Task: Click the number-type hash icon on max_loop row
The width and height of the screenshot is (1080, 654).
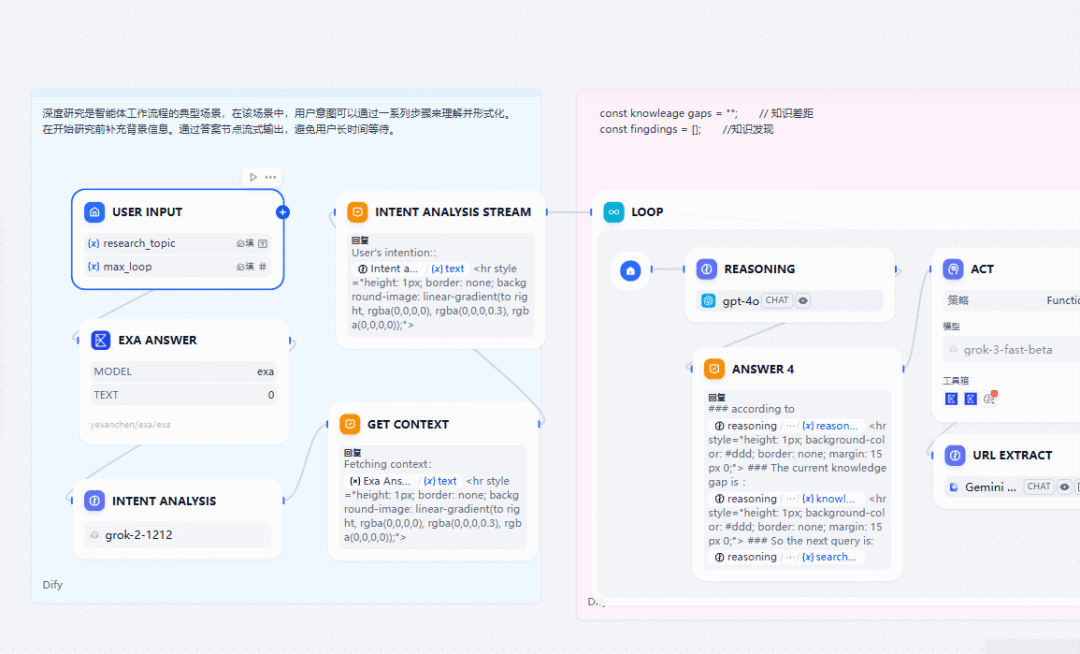Action: 262,266
